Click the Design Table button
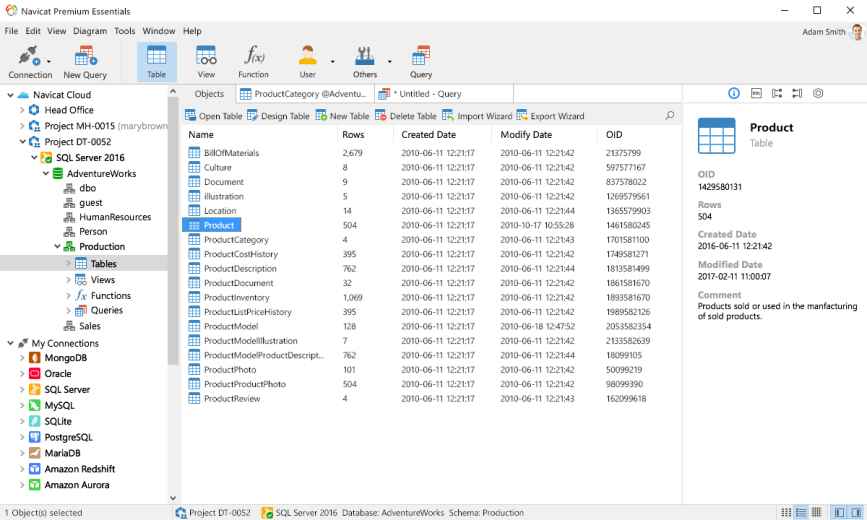The width and height of the screenshot is (867, 520). tap(279, 116)
